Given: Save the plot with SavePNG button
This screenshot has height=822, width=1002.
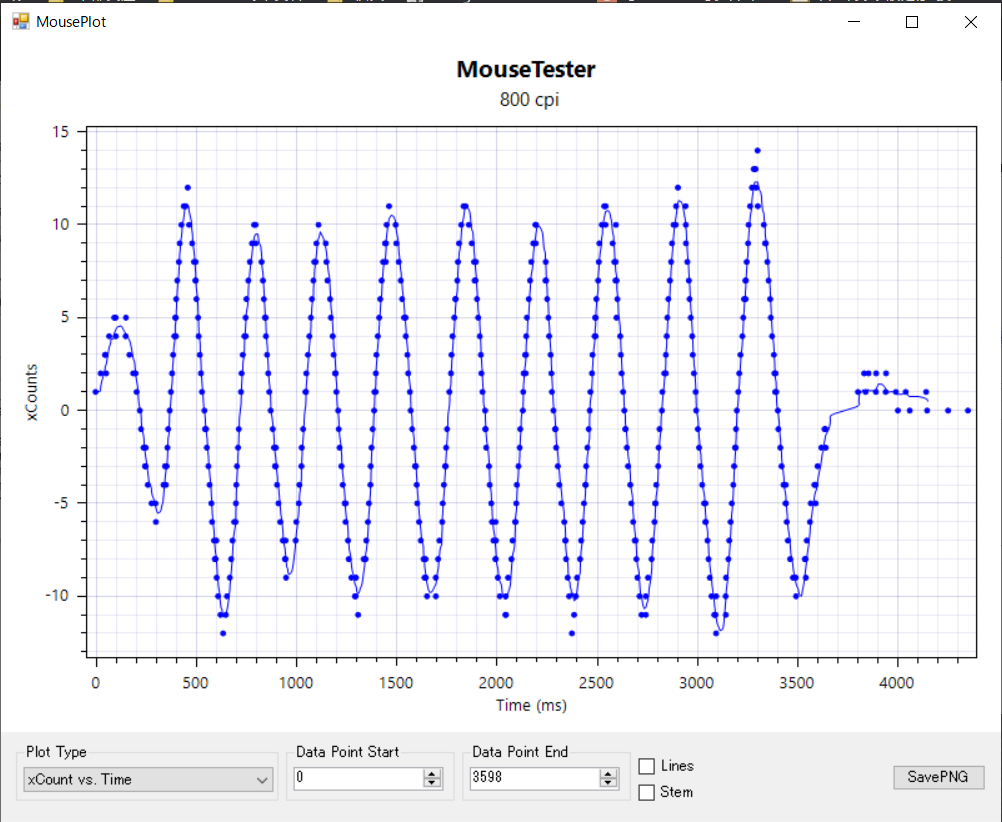Looking at the screenshot, I should click(938, 777).
